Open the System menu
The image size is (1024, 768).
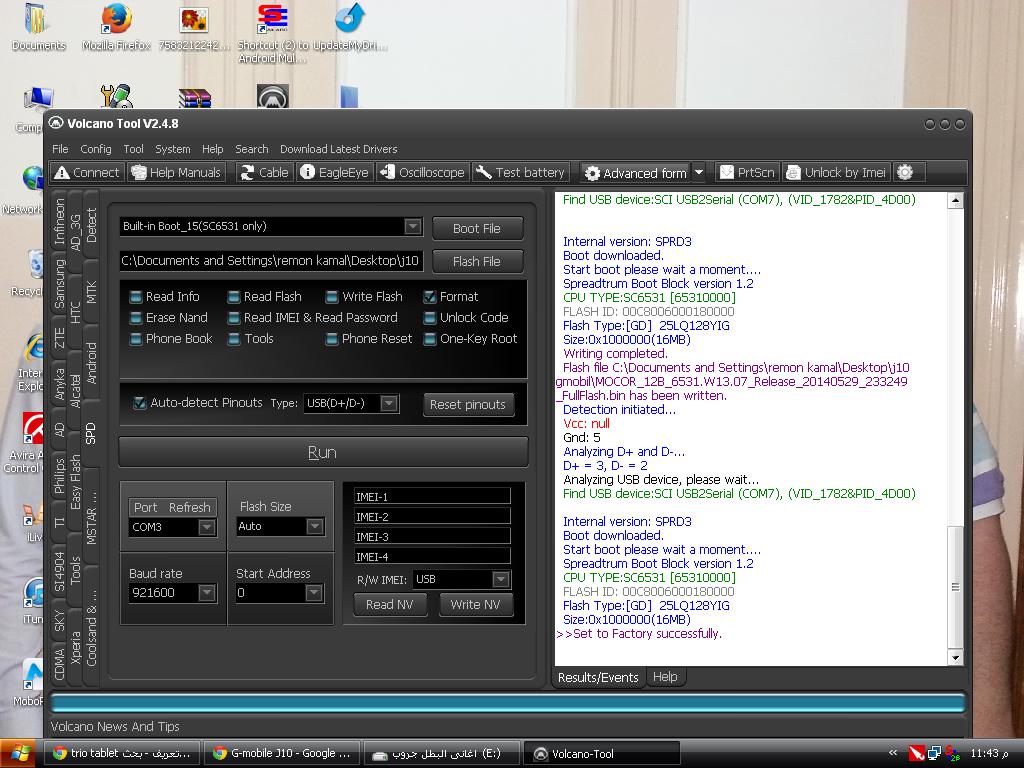pyautogui.click(x=172, y=149)
